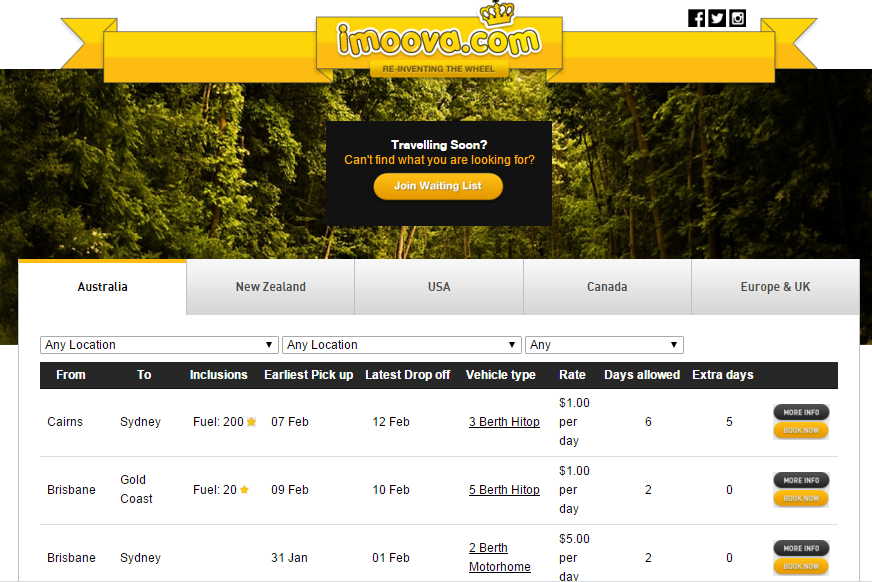This screenshot has width=872, height=582.
Task: Click the 09 Feb pick up date
Action: click(x=290, y=490)
